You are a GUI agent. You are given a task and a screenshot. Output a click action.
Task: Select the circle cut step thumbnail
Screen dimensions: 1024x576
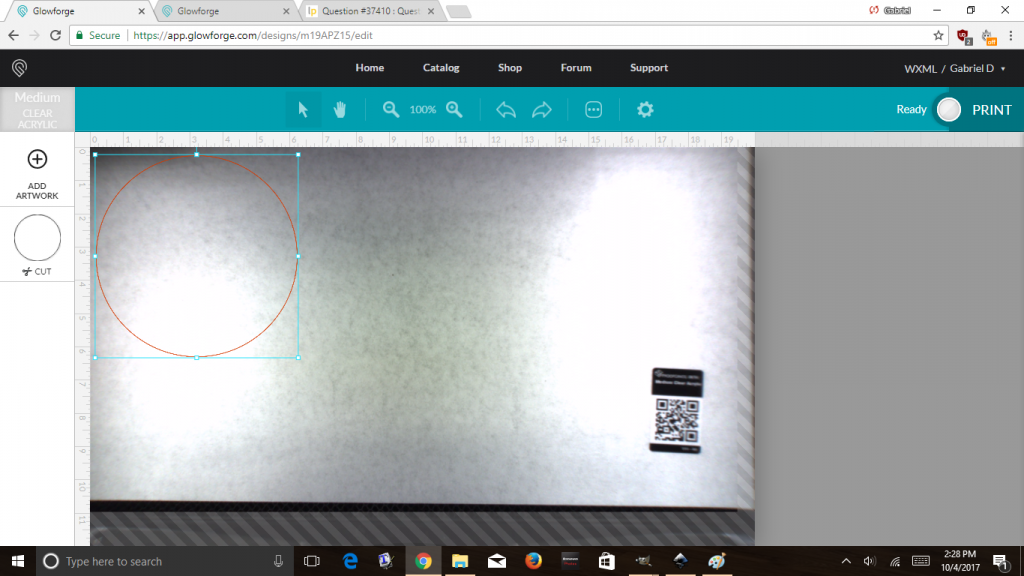pyautogui.click(x=37, y=238)
